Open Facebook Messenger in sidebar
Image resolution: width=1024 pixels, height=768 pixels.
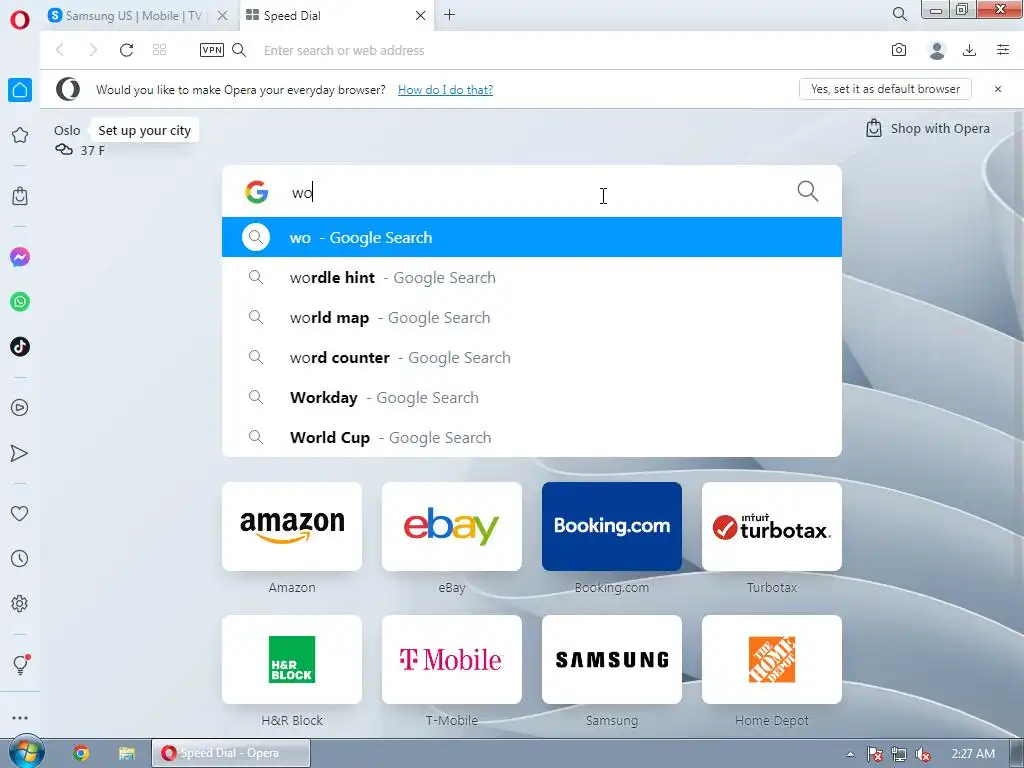(20, 257)
